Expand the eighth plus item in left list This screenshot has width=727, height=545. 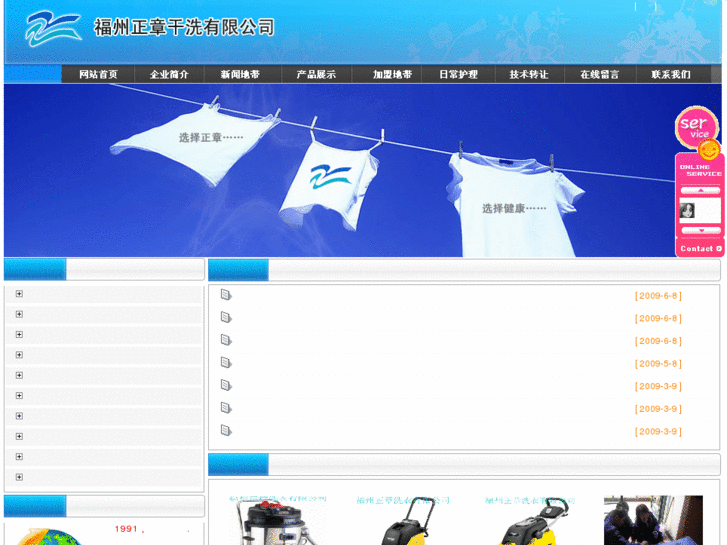[19, 436]
